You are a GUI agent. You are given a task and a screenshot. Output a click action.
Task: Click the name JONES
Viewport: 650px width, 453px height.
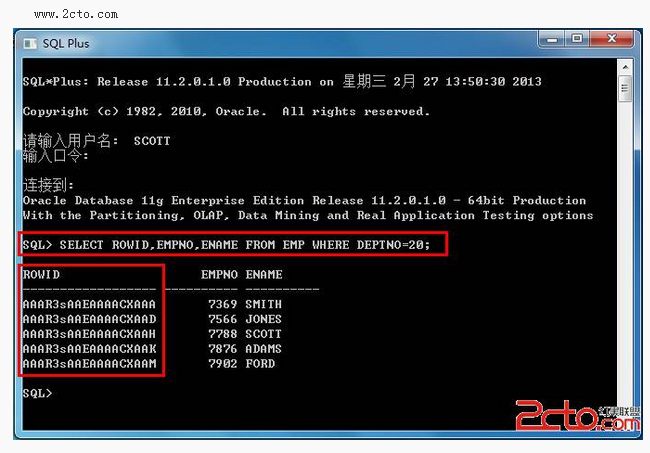click(263, 319)
